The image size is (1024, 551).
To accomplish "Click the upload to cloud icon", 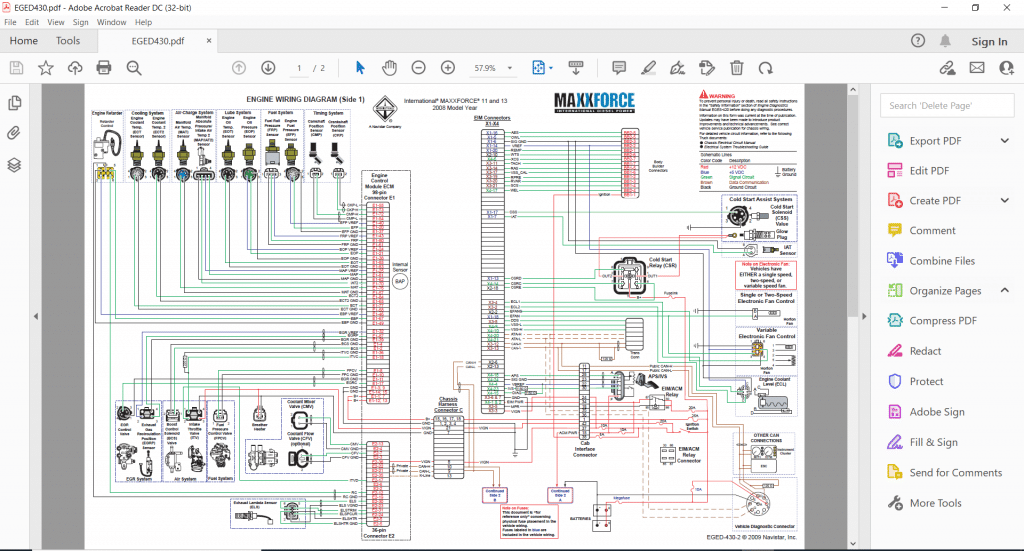I will click(x=75, y=68).
